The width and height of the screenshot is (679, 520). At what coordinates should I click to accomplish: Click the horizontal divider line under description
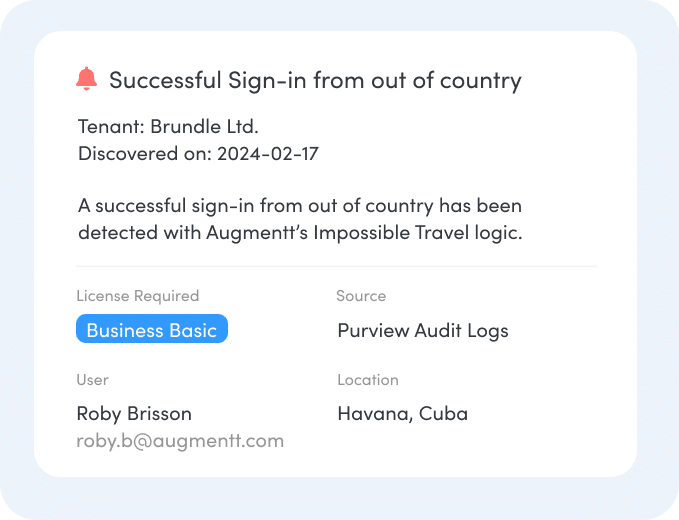click(x=336, y=266)
